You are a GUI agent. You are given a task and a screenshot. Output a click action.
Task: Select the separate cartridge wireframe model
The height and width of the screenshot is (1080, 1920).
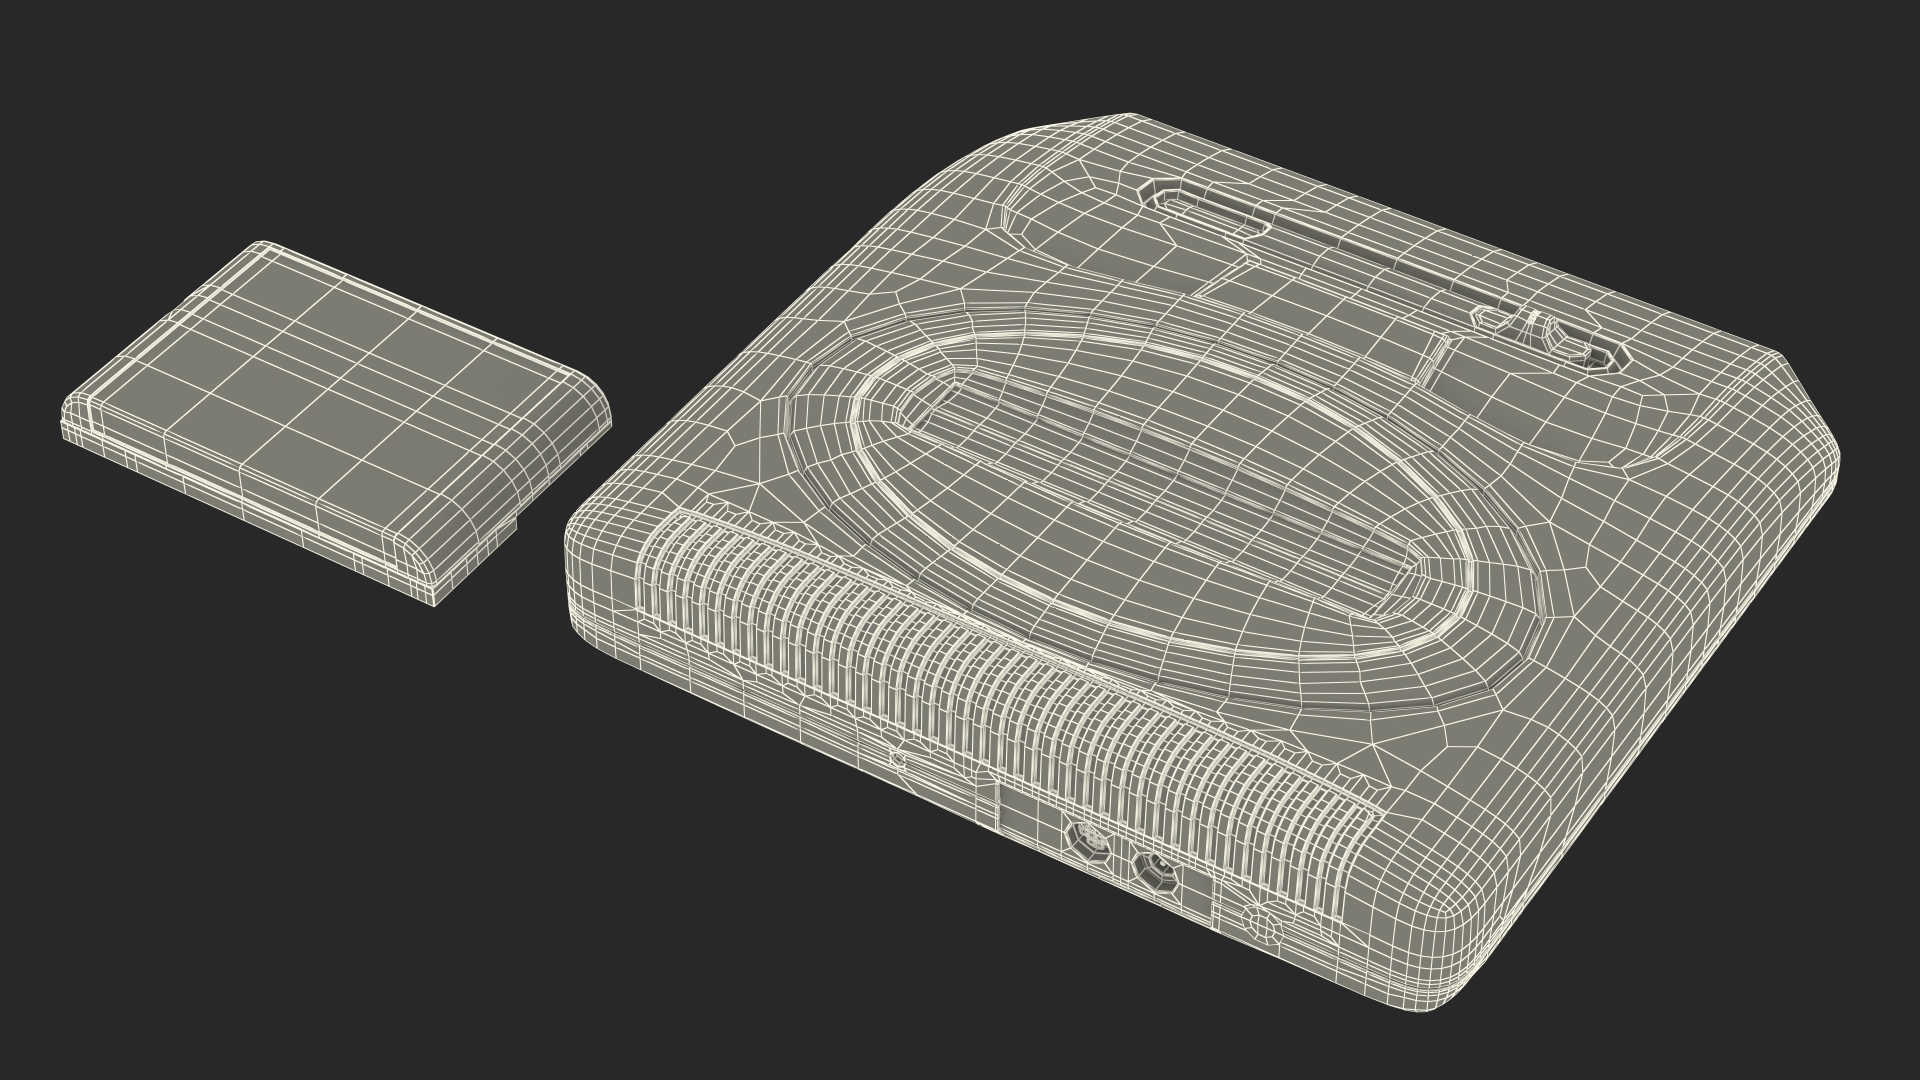(x=337, y=422)
